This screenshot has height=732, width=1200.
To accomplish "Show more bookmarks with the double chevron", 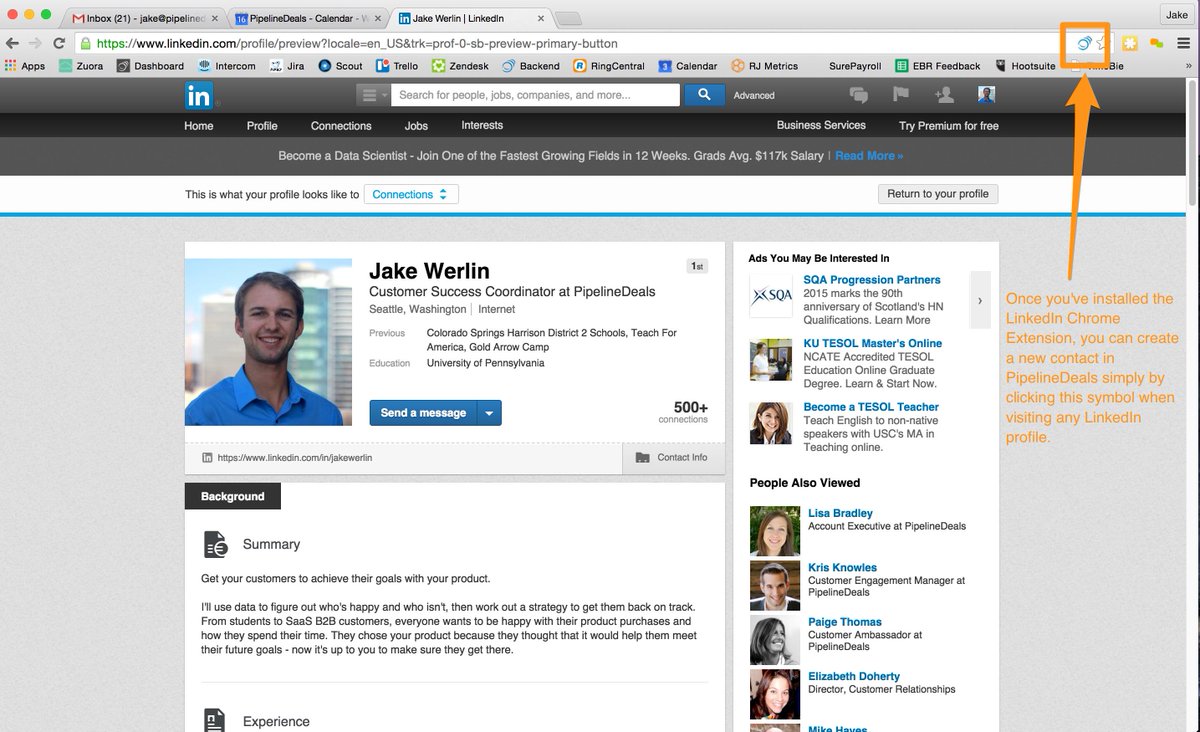I will coord(1188,66).
